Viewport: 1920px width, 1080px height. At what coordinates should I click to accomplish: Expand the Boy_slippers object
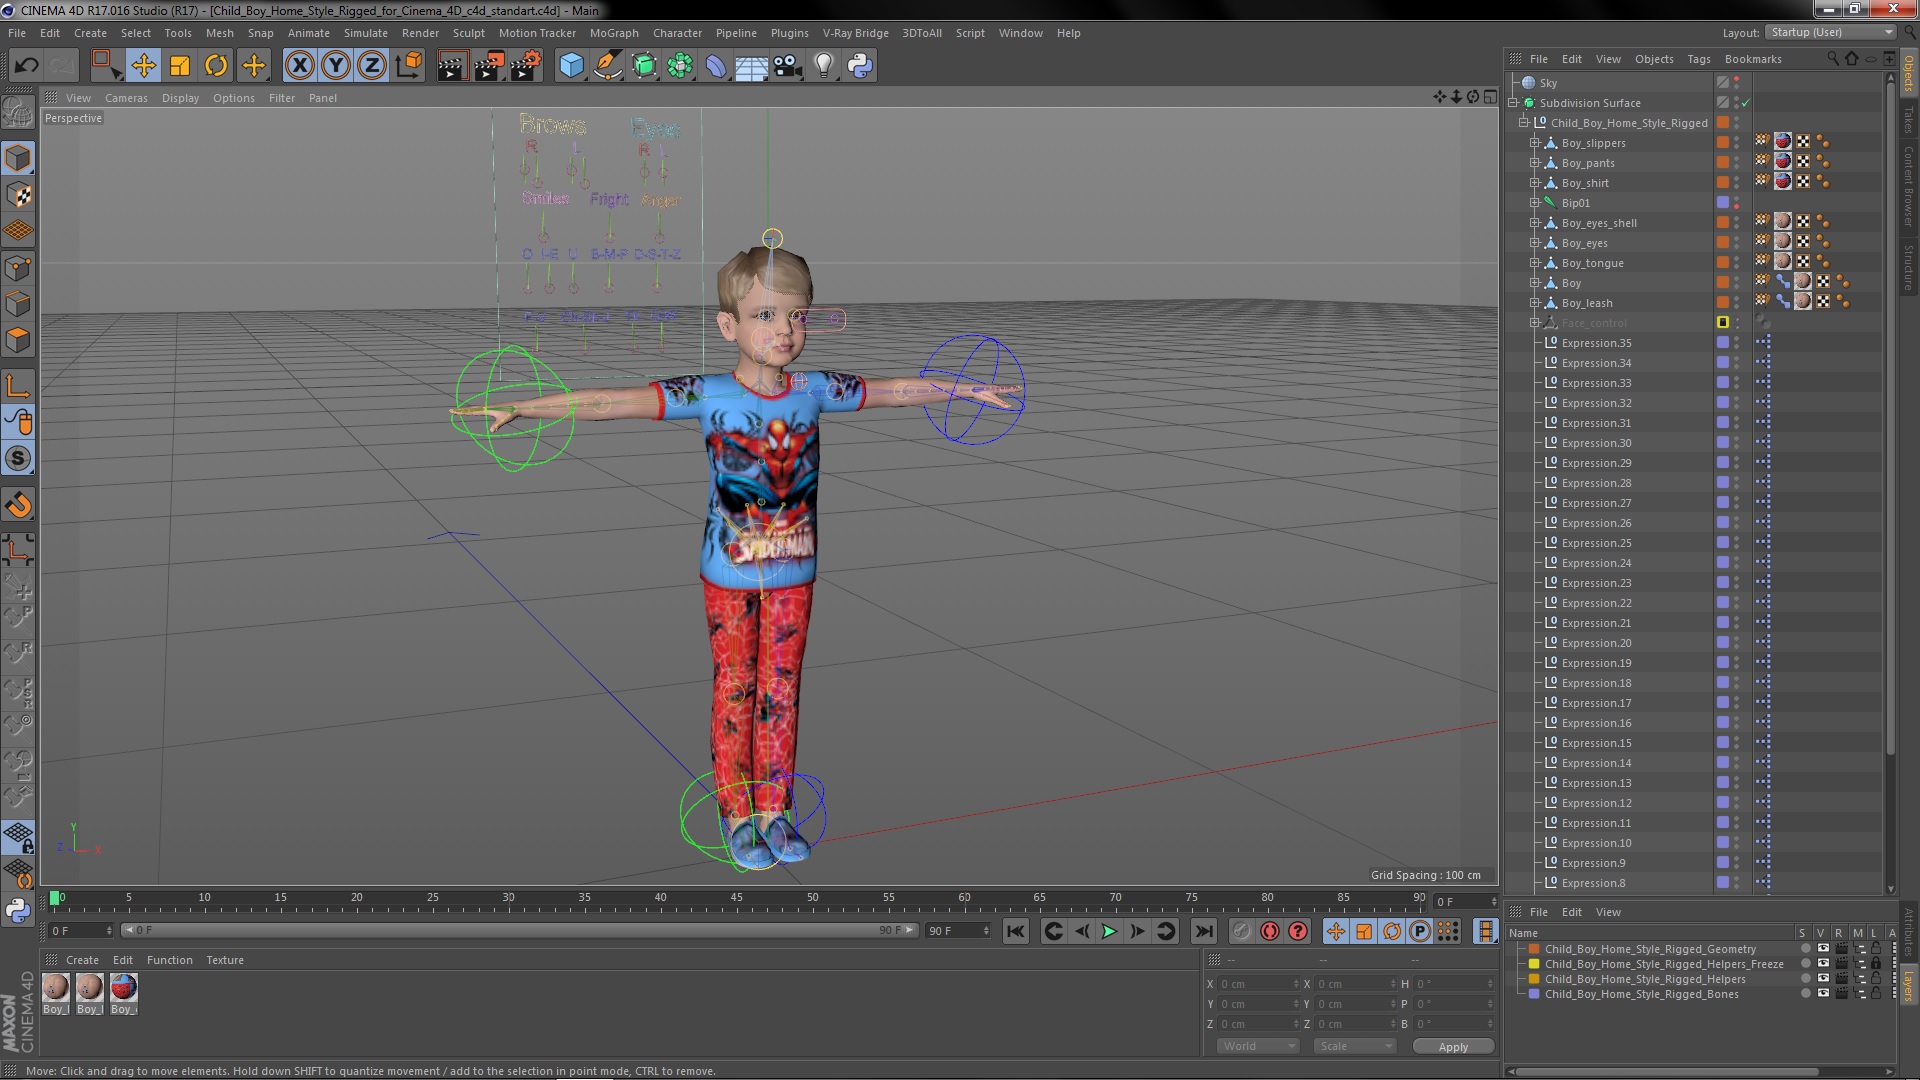[x=1534, y=143]
